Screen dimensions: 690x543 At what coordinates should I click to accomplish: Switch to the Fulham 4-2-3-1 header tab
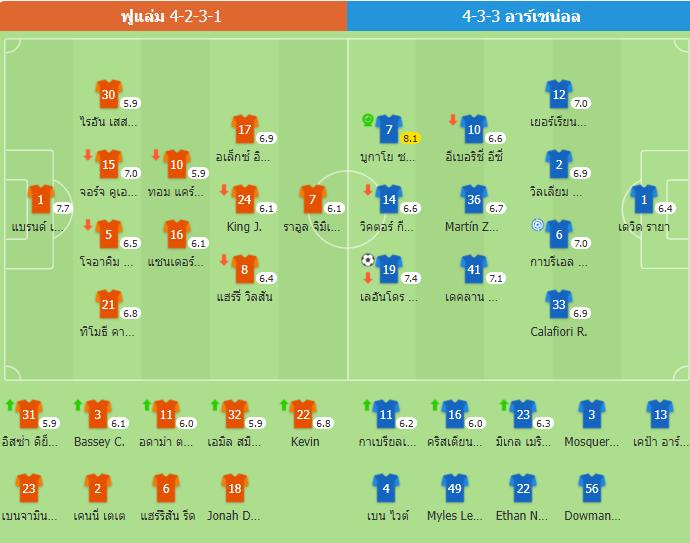(172, 16)
